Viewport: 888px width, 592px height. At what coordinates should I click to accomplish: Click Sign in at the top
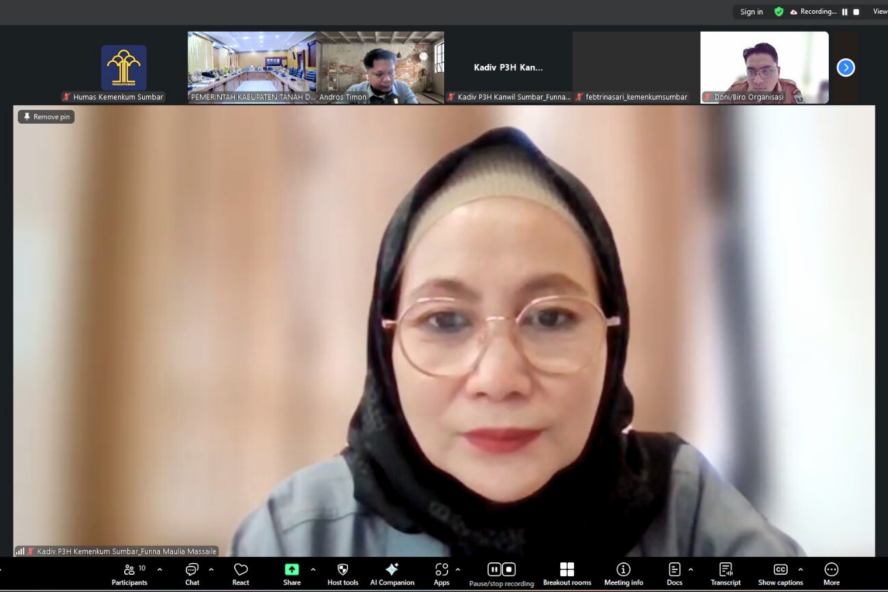pos(751,12)
